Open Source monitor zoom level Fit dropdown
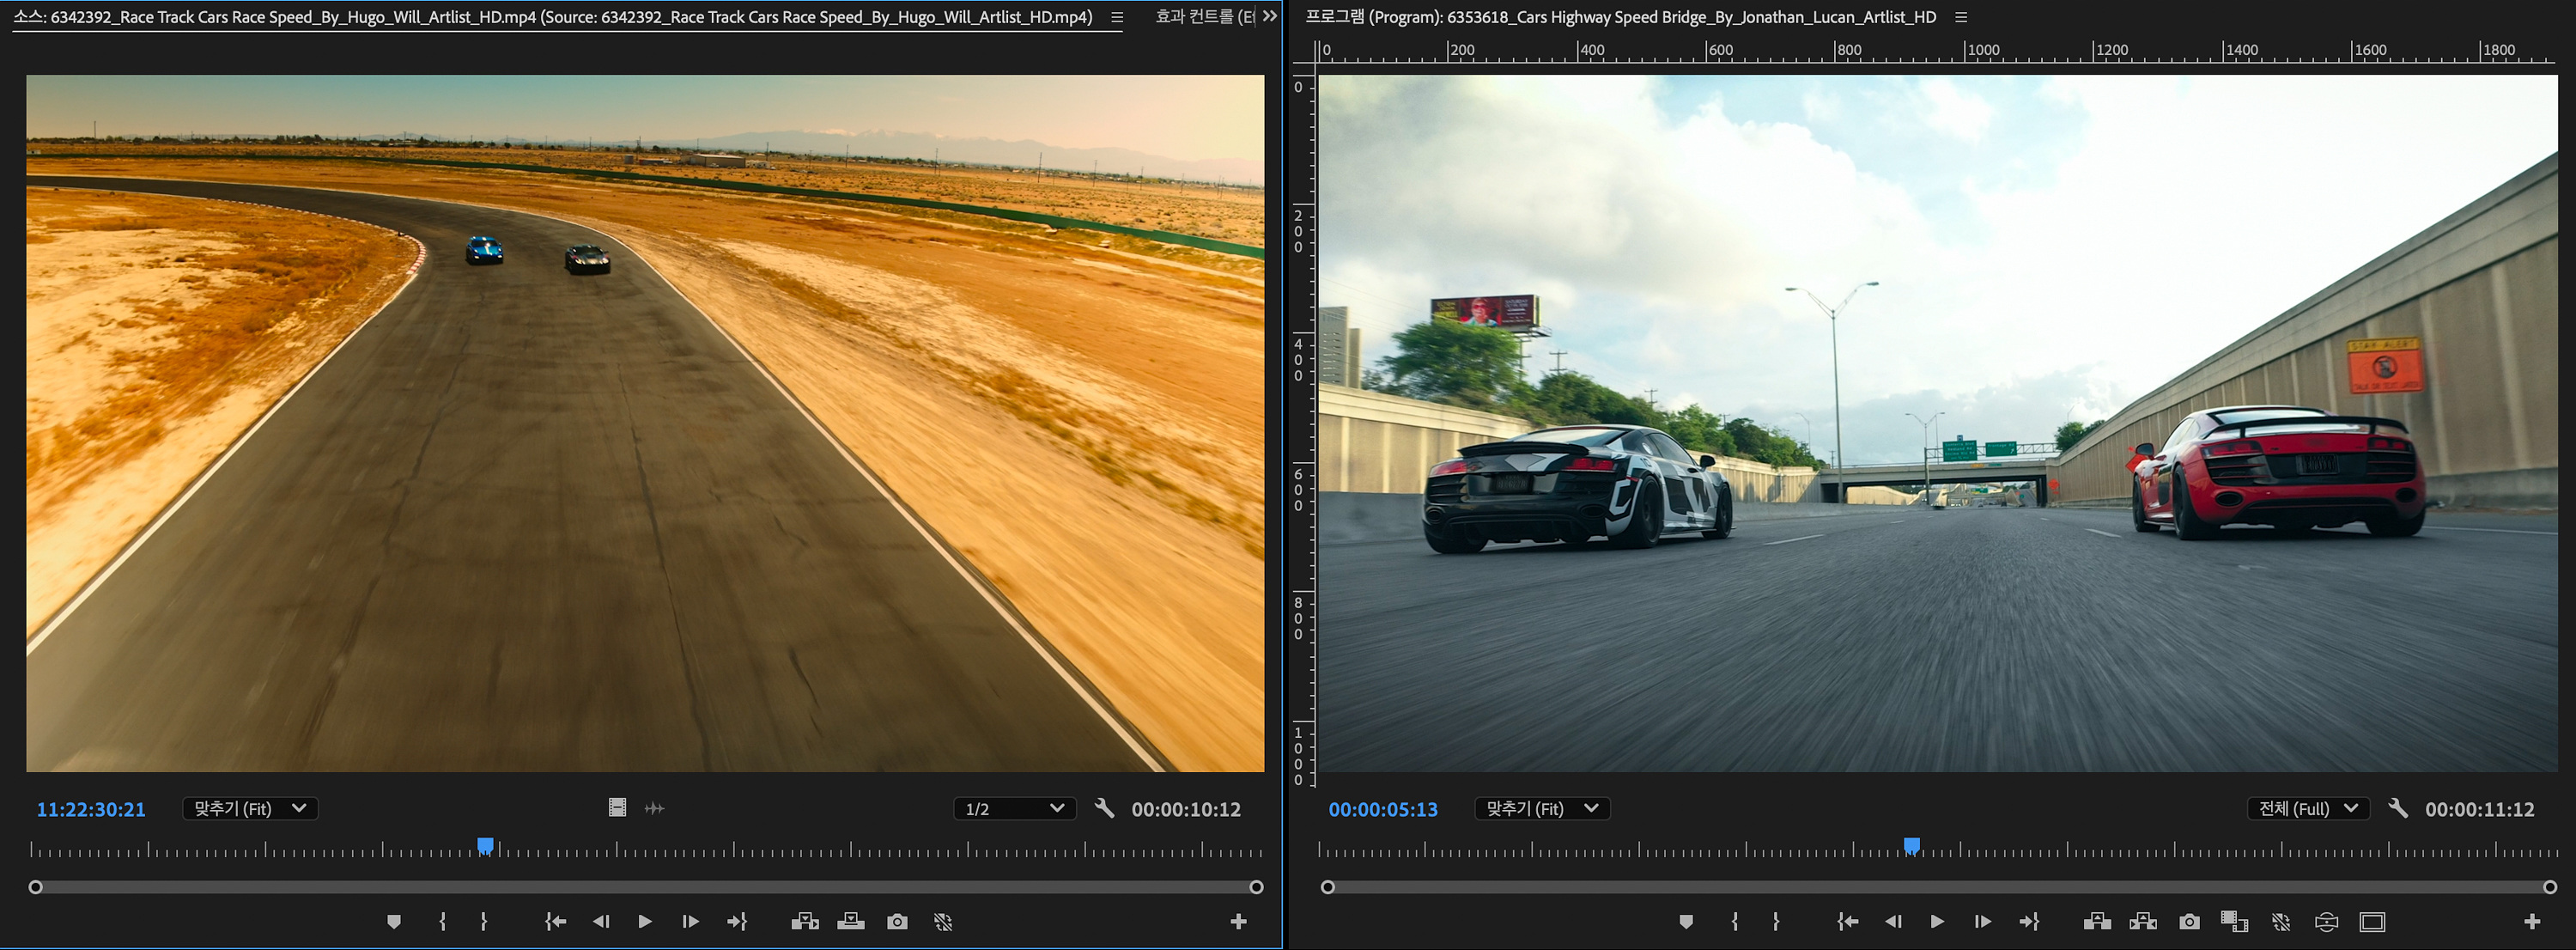 click(250, 808)
